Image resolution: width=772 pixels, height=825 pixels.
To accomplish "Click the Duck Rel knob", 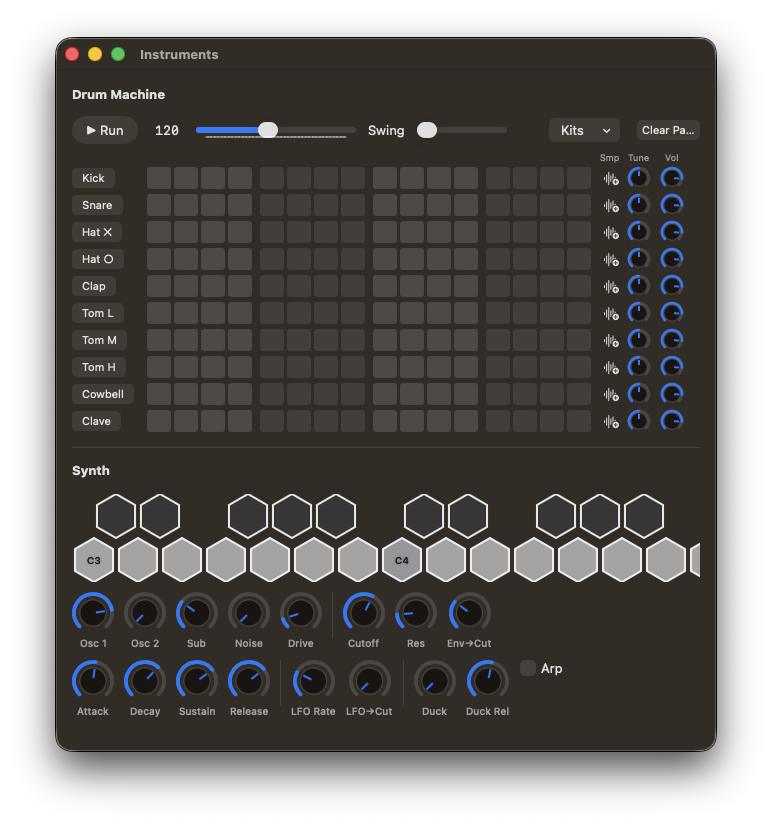I will point(487,681).
